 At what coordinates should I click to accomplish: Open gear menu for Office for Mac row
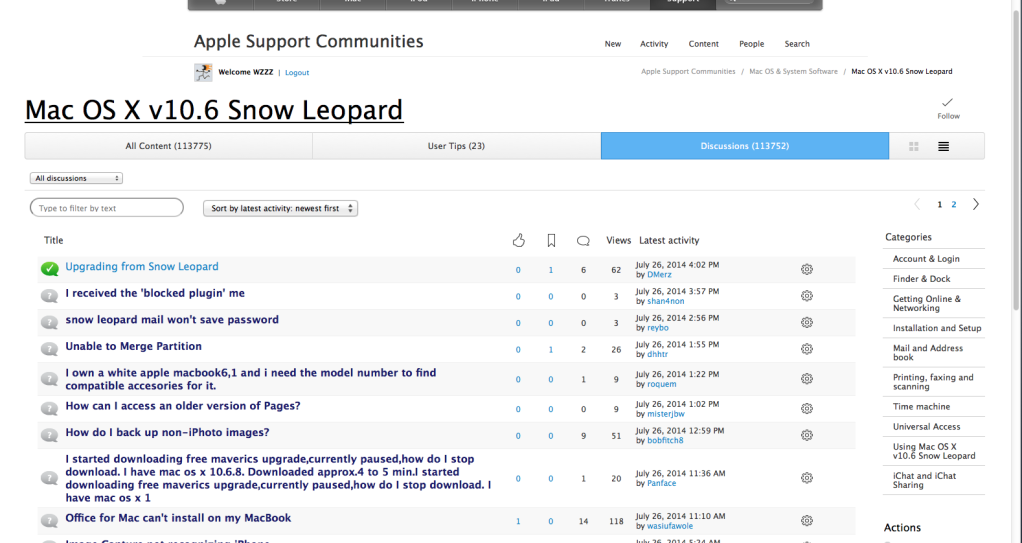coord(807,521)
